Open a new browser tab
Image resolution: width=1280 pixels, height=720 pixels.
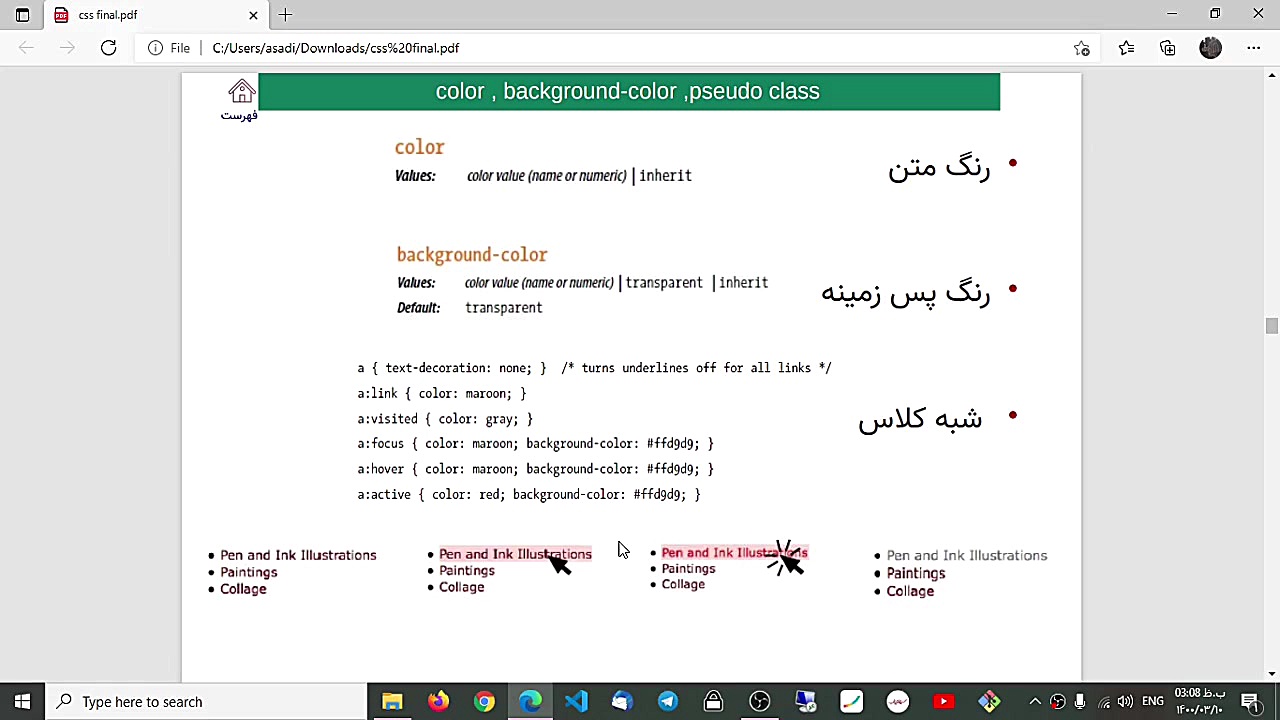point(286,14)
